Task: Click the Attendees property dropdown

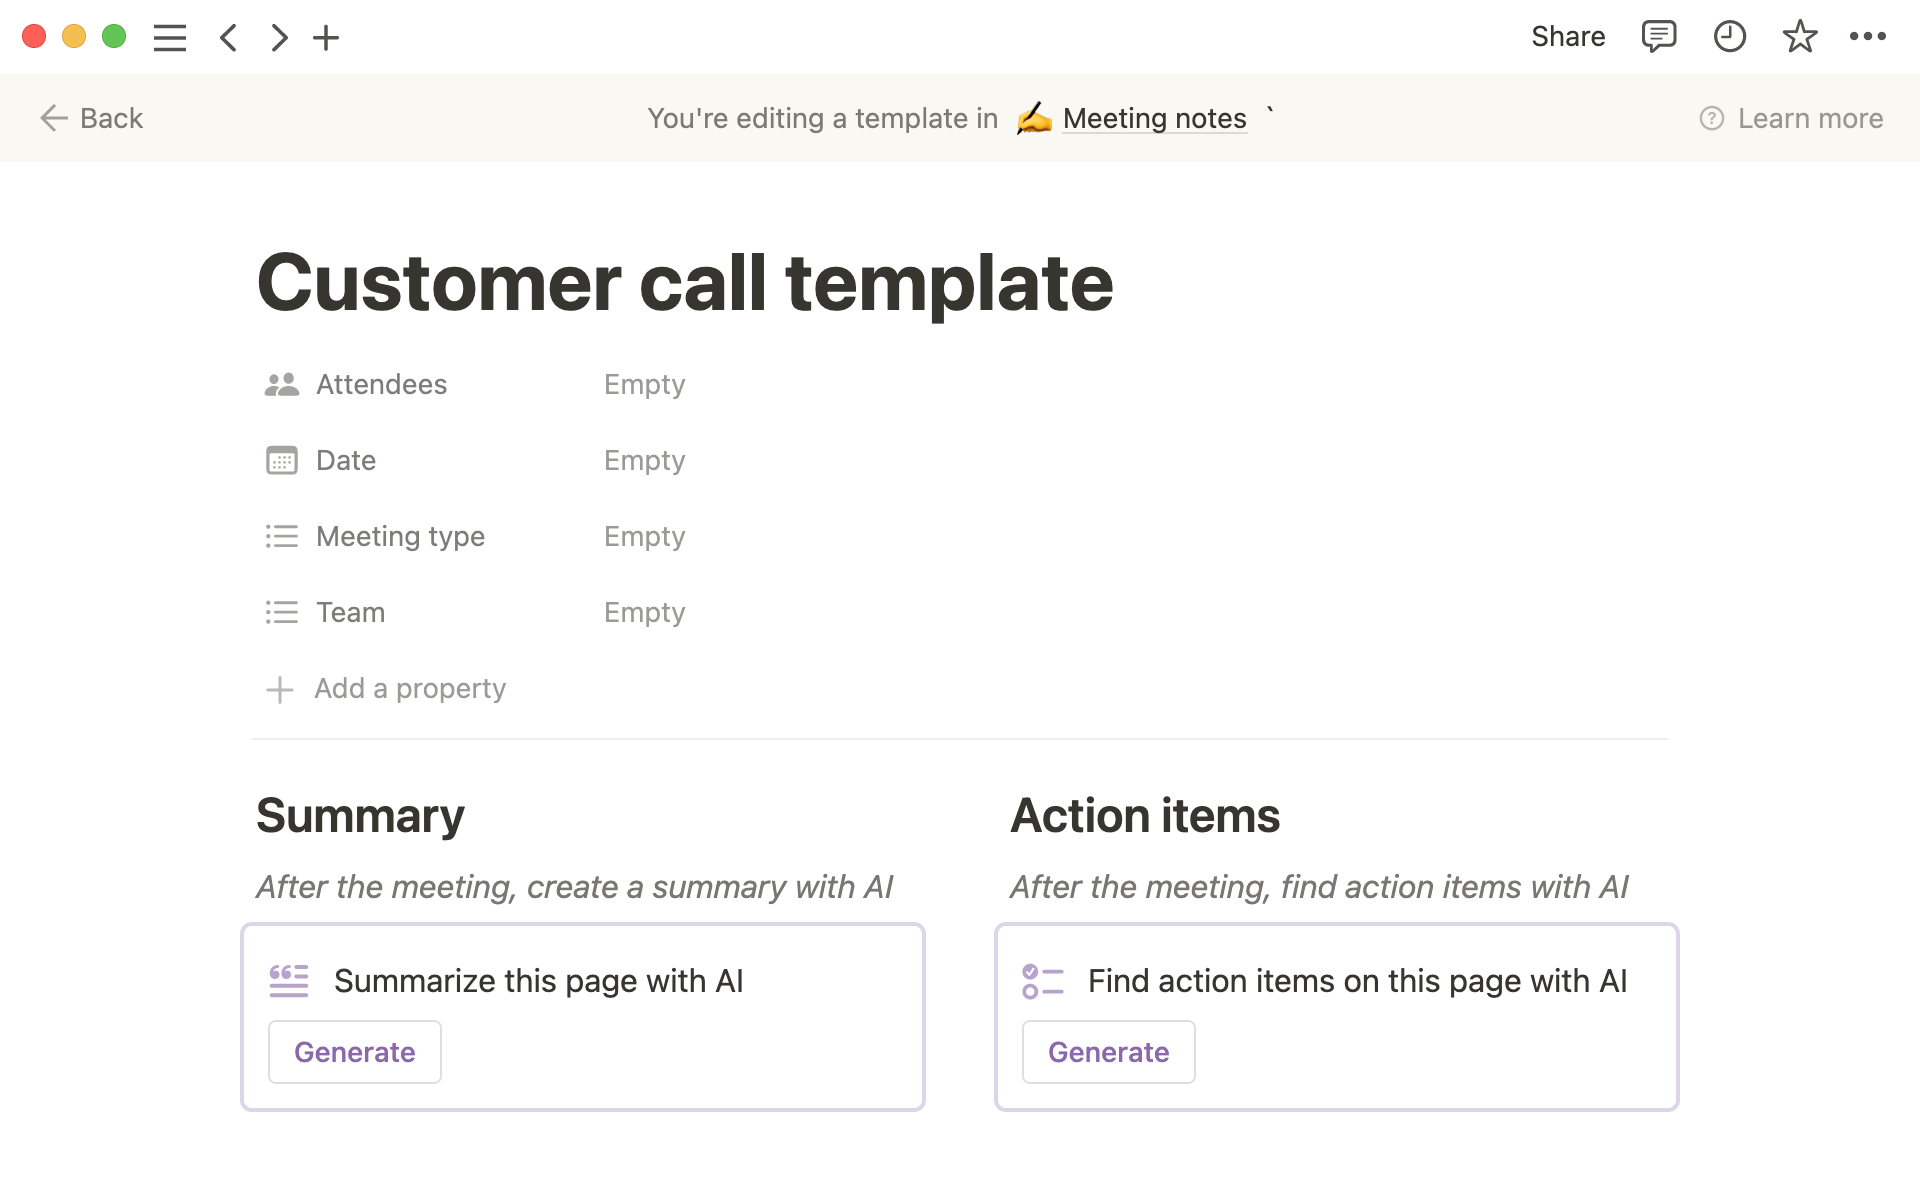Action: [x=644, y=384]
